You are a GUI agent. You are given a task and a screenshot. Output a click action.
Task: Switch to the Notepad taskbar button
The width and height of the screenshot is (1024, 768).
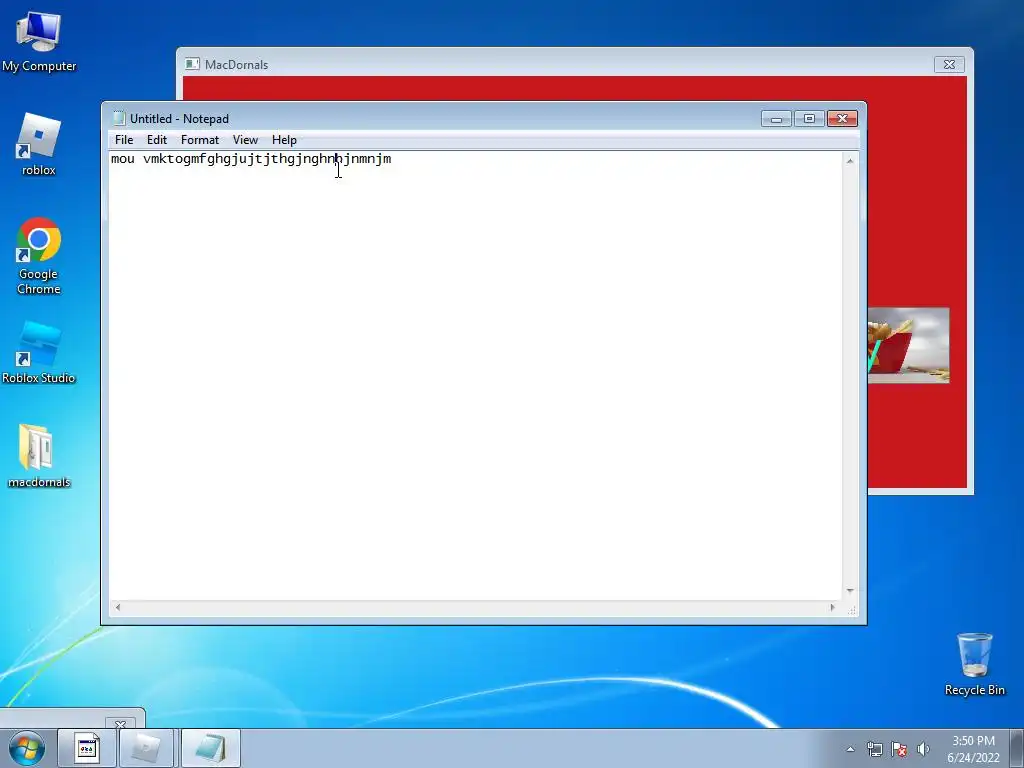[x=210, y=748]
